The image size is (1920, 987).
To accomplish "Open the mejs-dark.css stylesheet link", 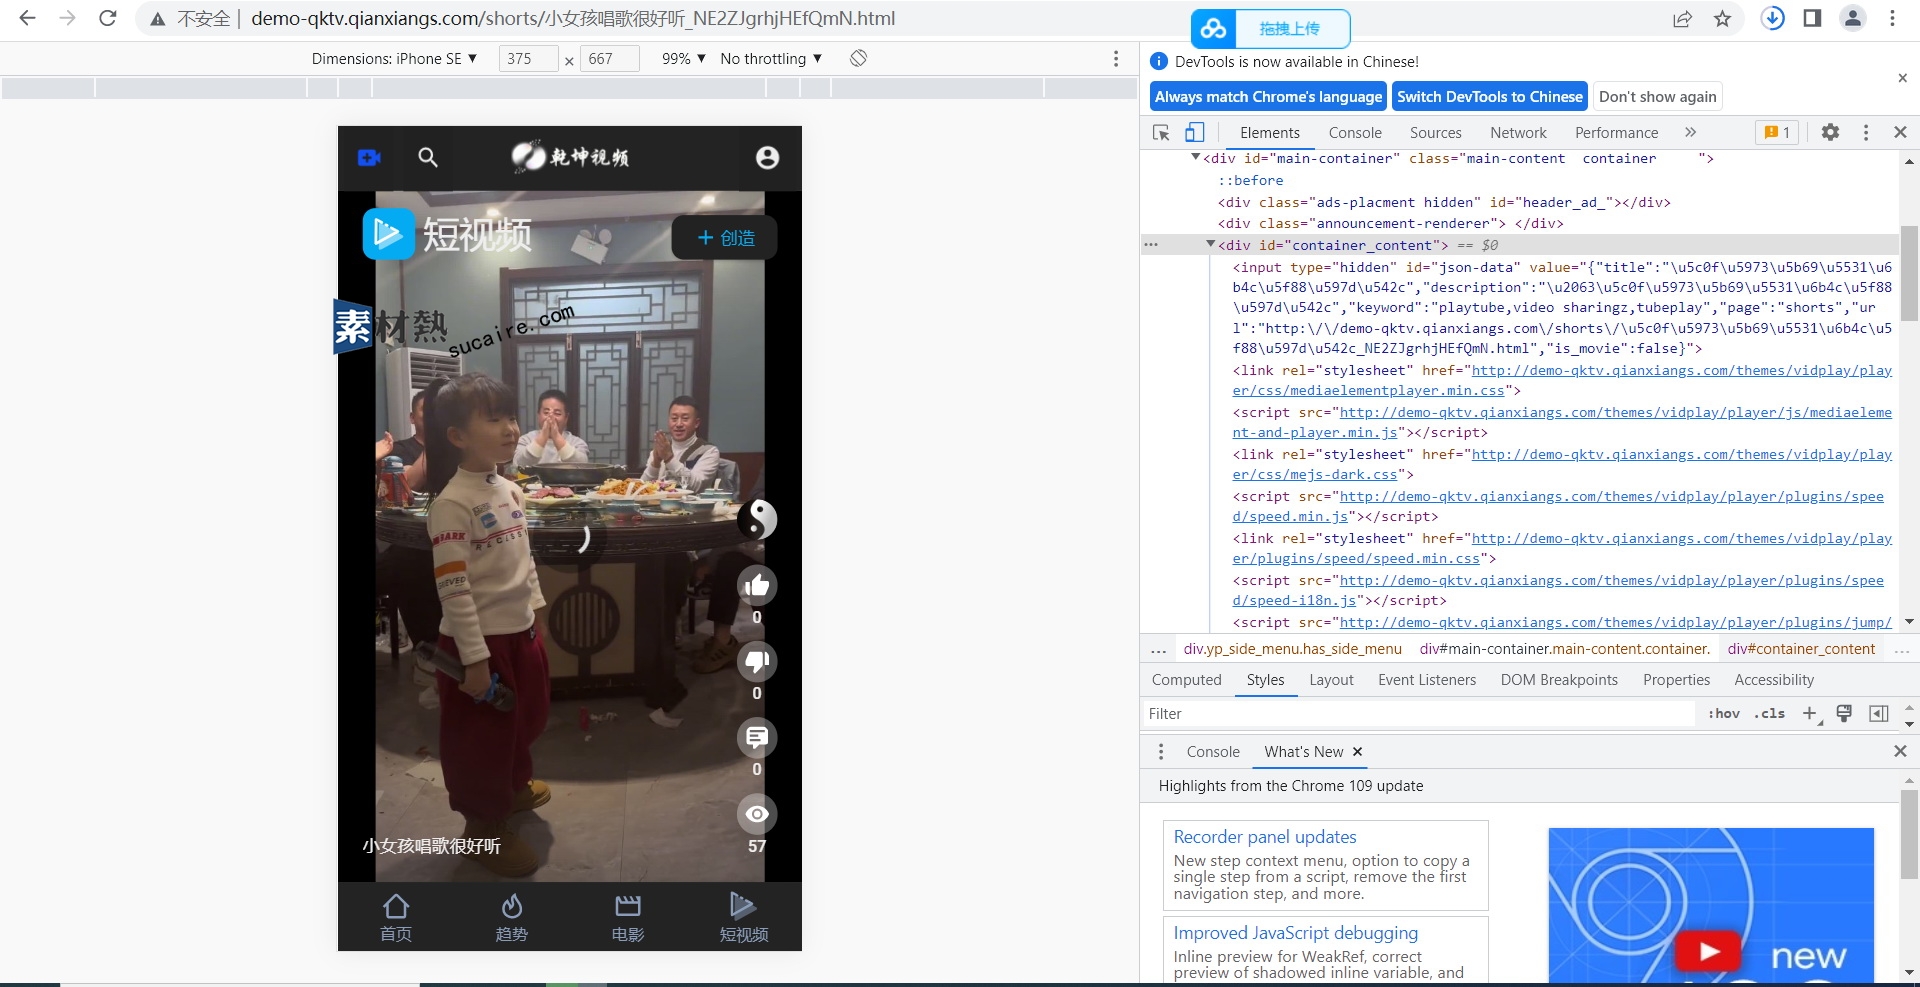I will coord(1562,464).
